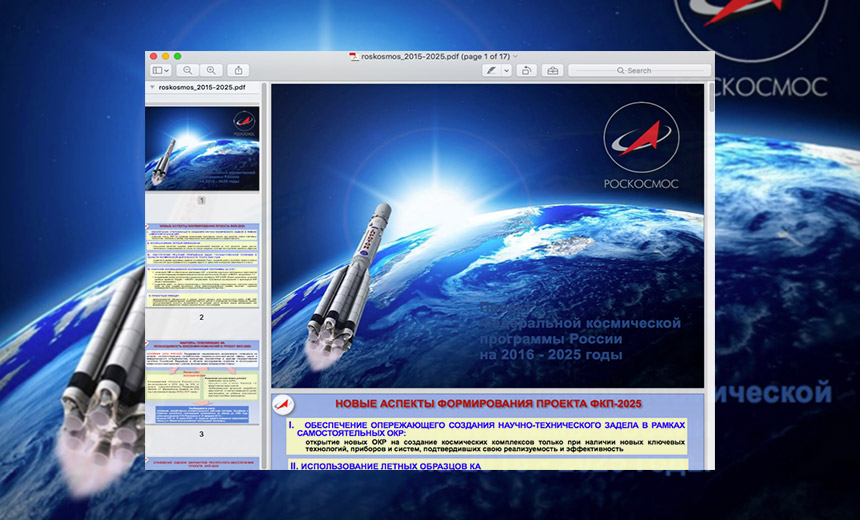The width and height of the screenshot is (860, 520).
Task: Click the sidebar thumbnail scrollbar
Action: point(264,276)
